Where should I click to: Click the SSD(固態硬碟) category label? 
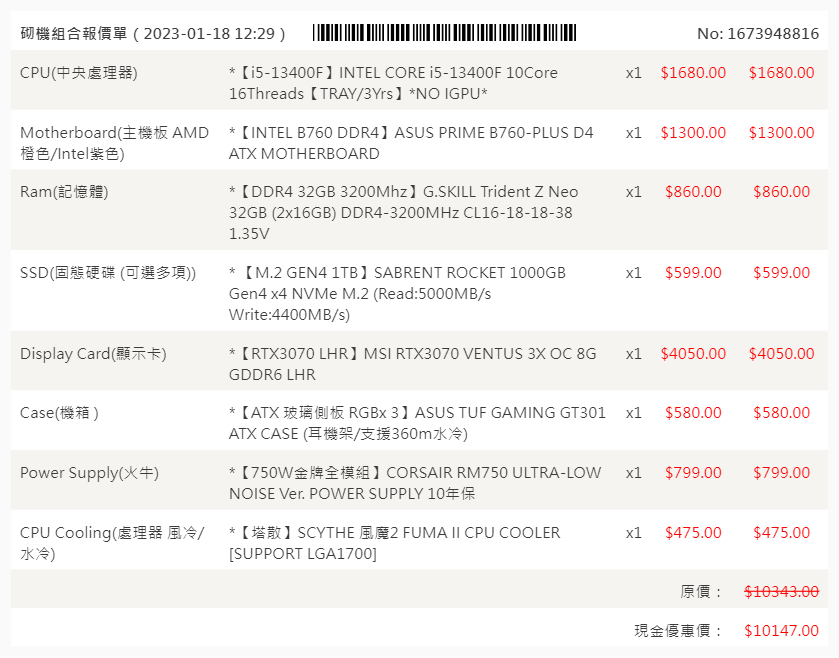[x=108, y=273]
